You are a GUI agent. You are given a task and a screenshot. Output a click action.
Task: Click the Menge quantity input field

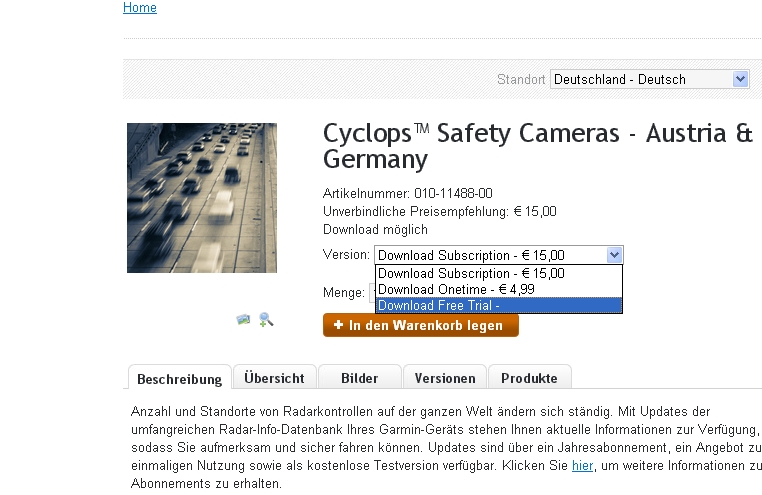(372, 293)
